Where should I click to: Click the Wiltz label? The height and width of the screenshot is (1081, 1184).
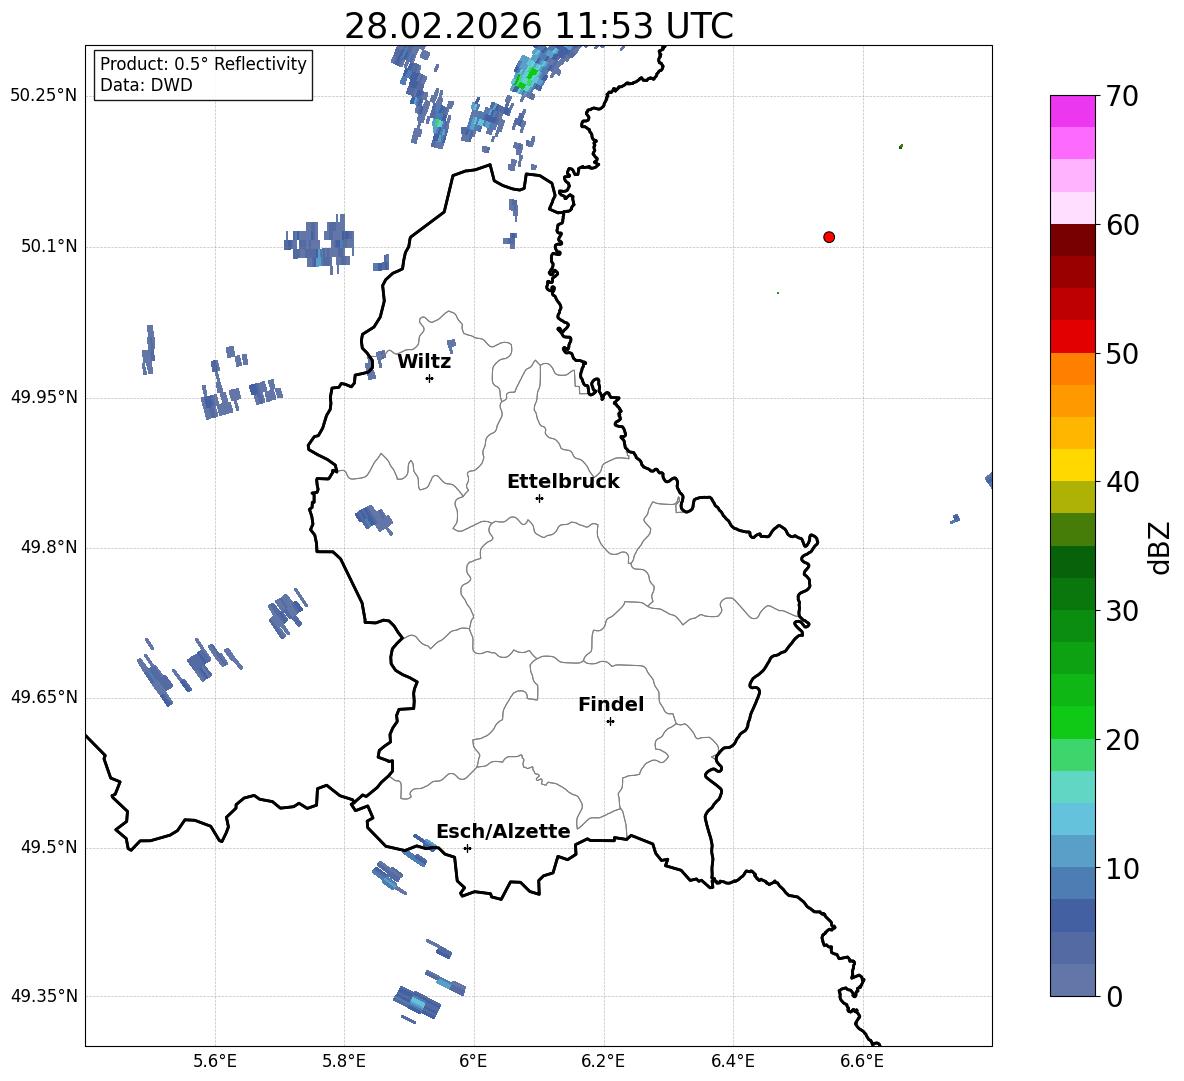click(424, 362)
